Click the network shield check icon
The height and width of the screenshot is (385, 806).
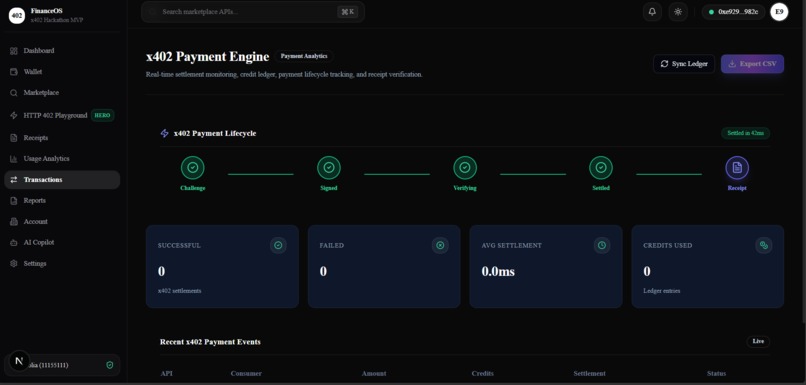pyautogui.click(x=109, y=365)
